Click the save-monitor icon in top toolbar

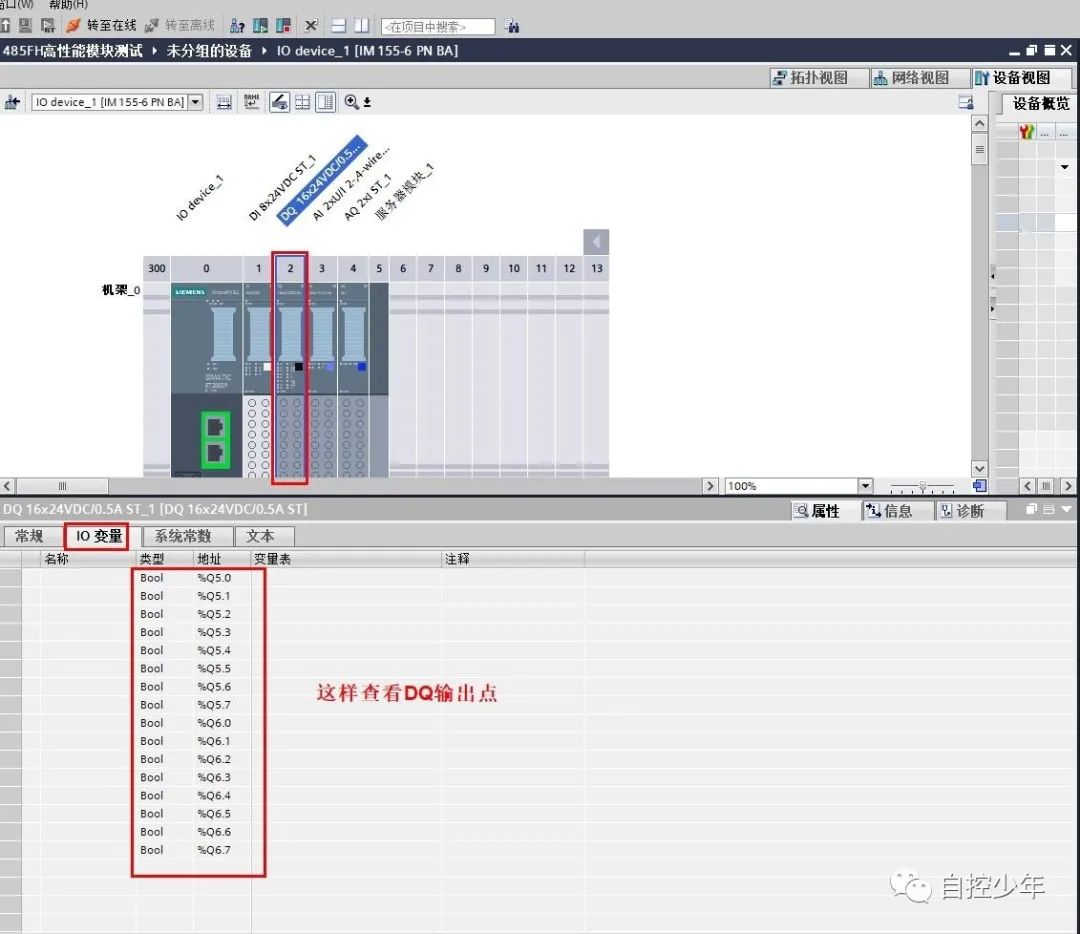coord(25,26)
